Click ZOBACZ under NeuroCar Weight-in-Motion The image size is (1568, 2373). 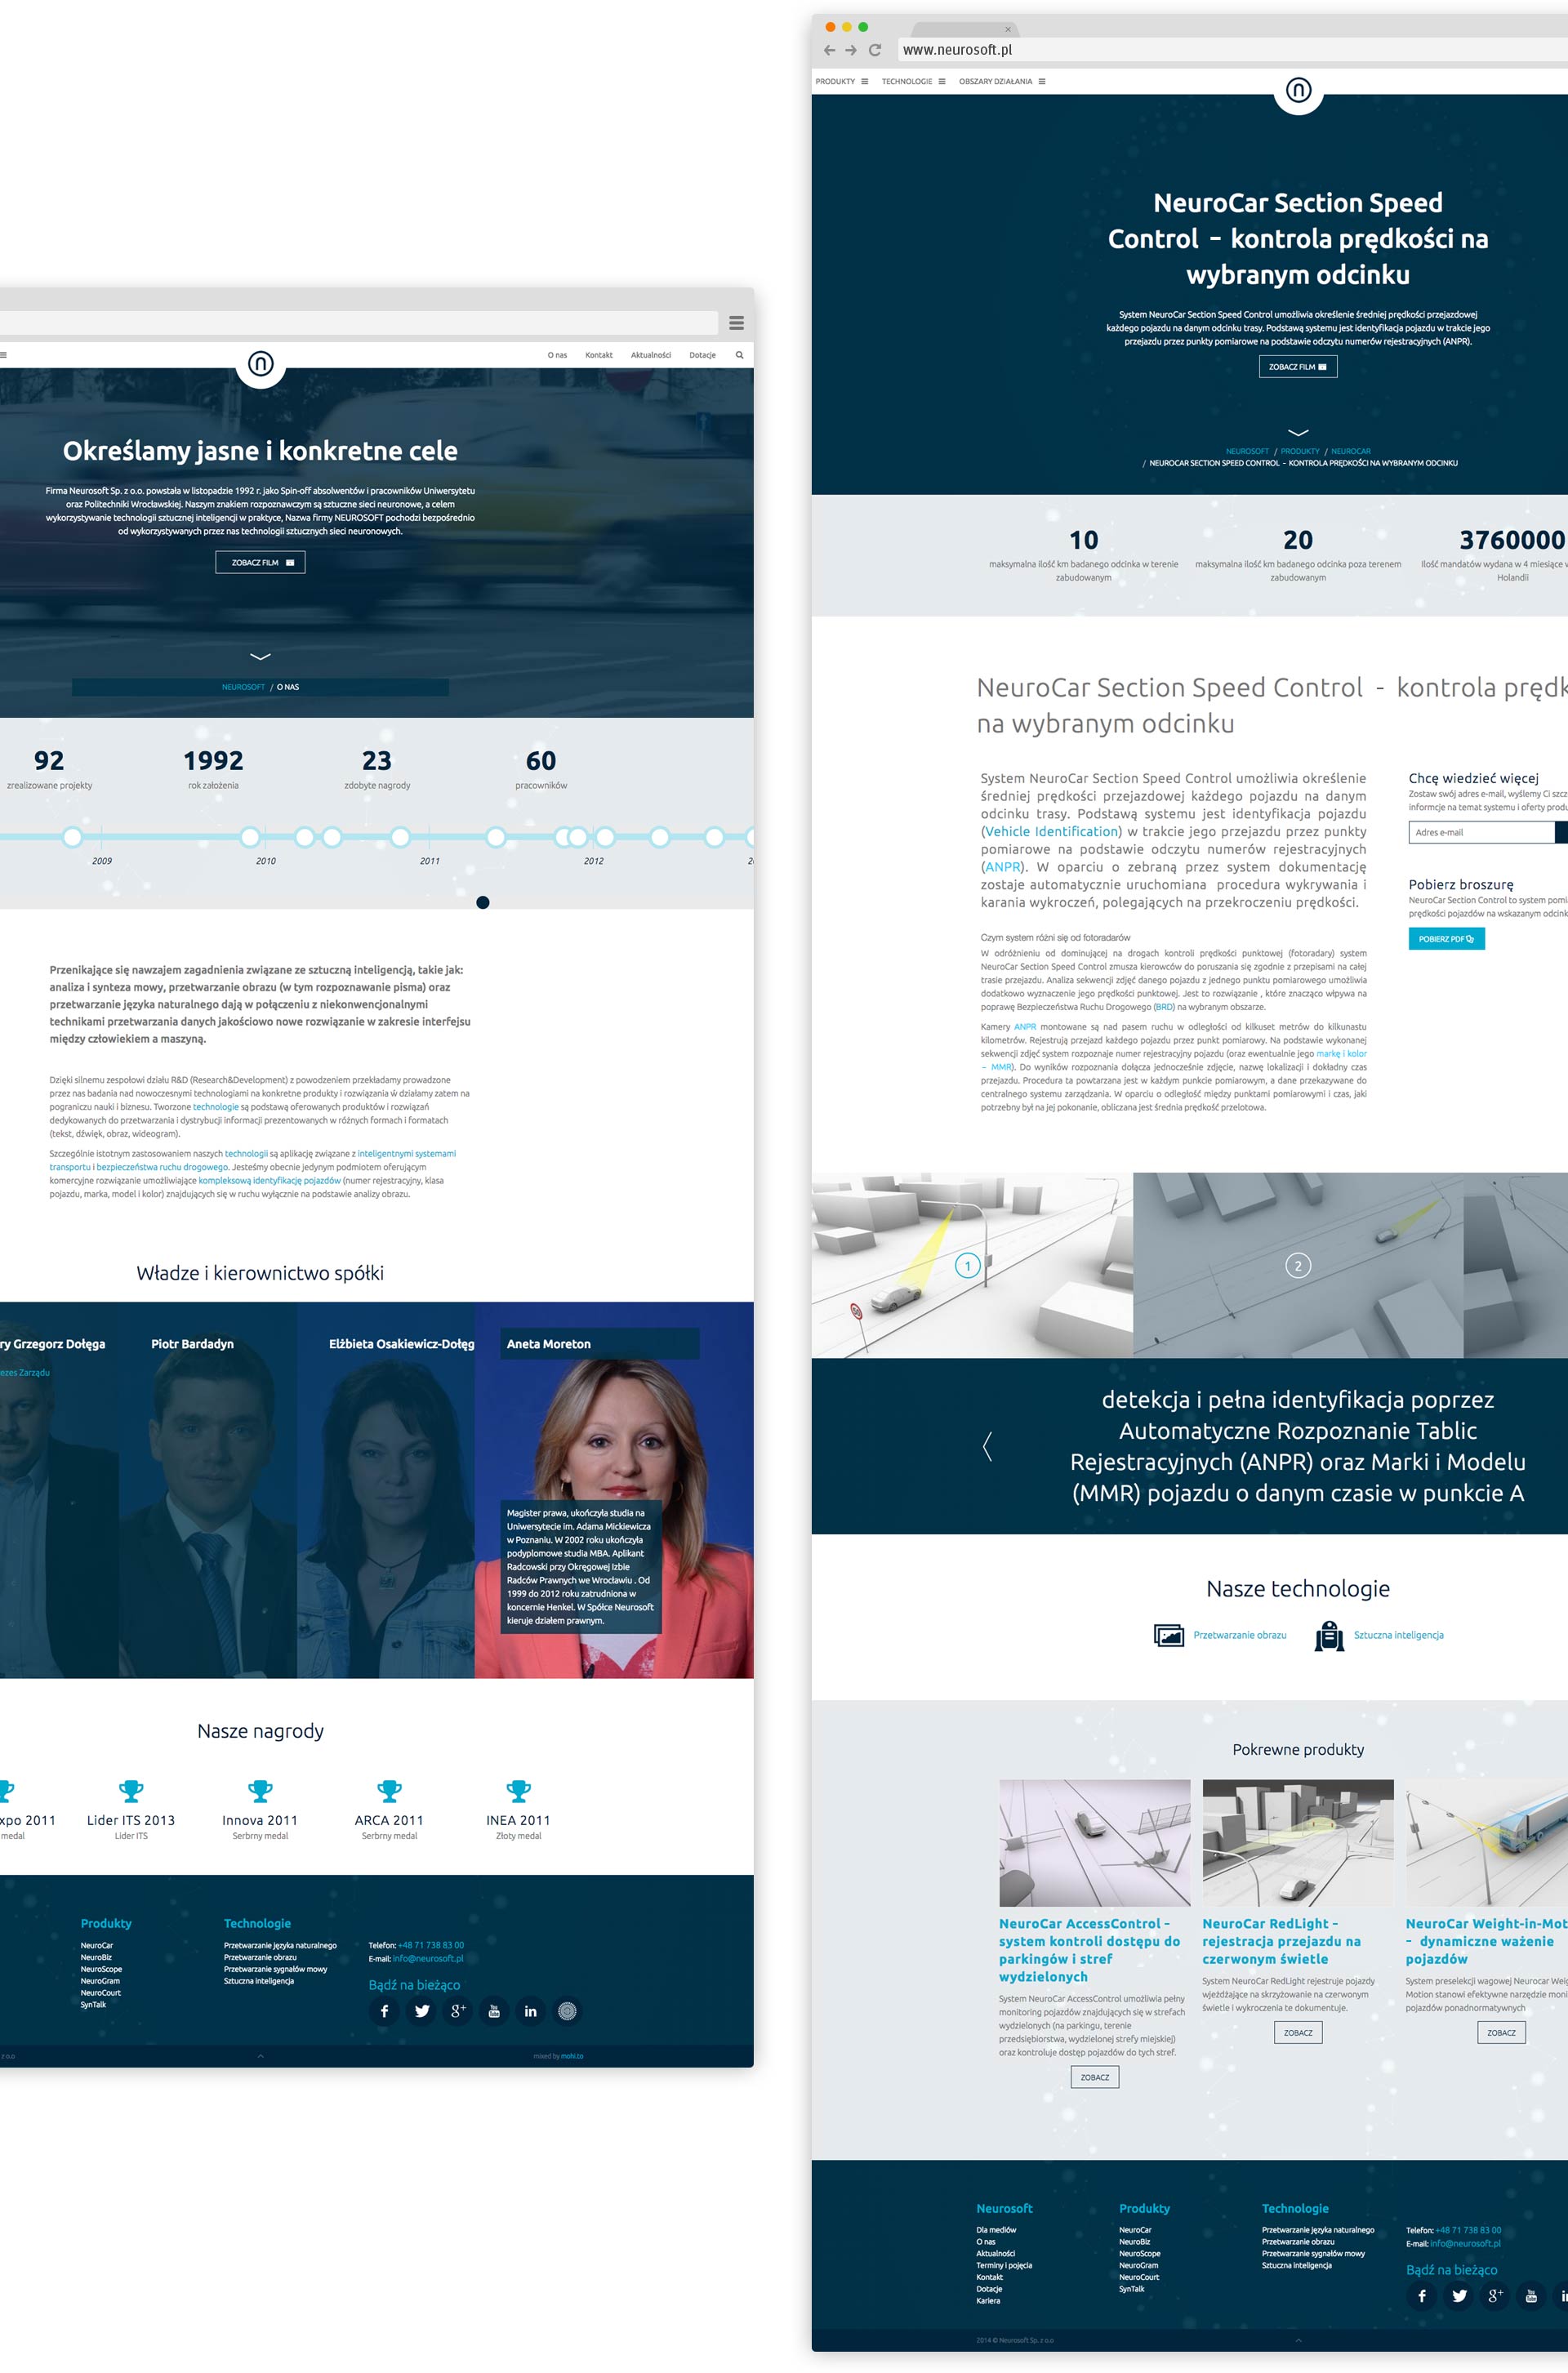(x=1501, y=2032)
